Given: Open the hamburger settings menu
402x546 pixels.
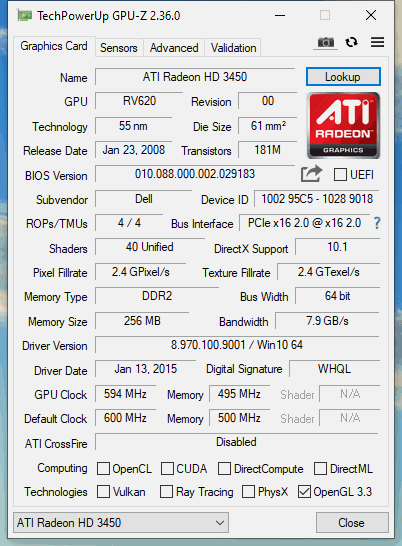Looking at the screenshot, I should pos(377,42).
